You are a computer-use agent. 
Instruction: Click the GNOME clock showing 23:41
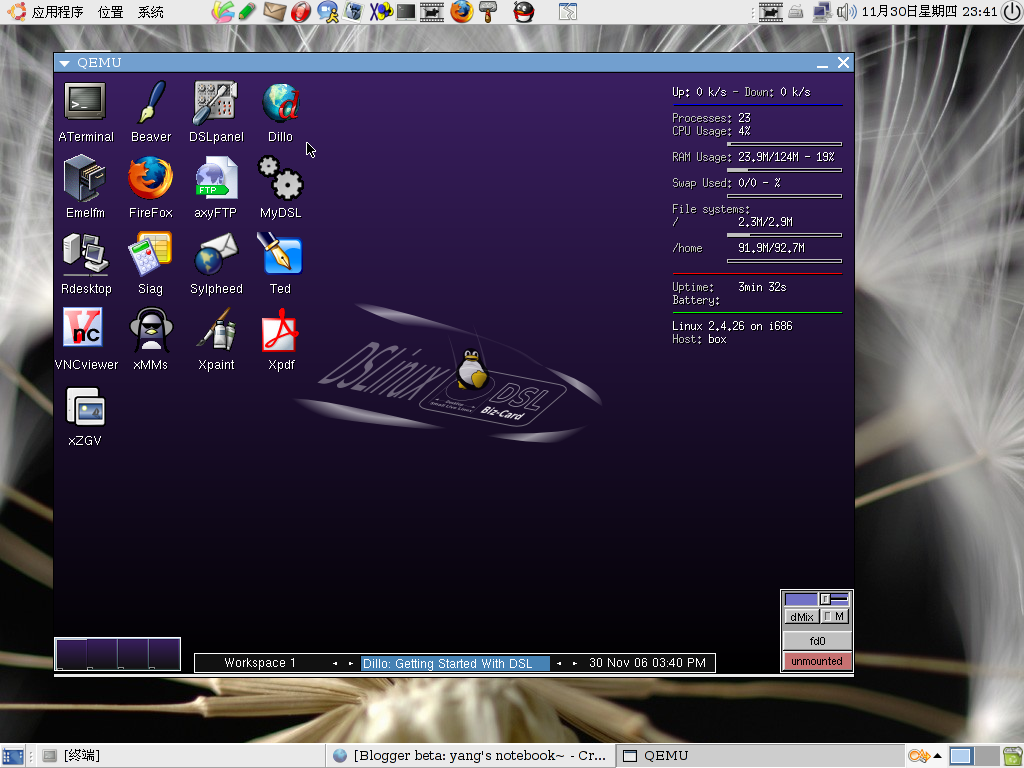tap(929, 12)
